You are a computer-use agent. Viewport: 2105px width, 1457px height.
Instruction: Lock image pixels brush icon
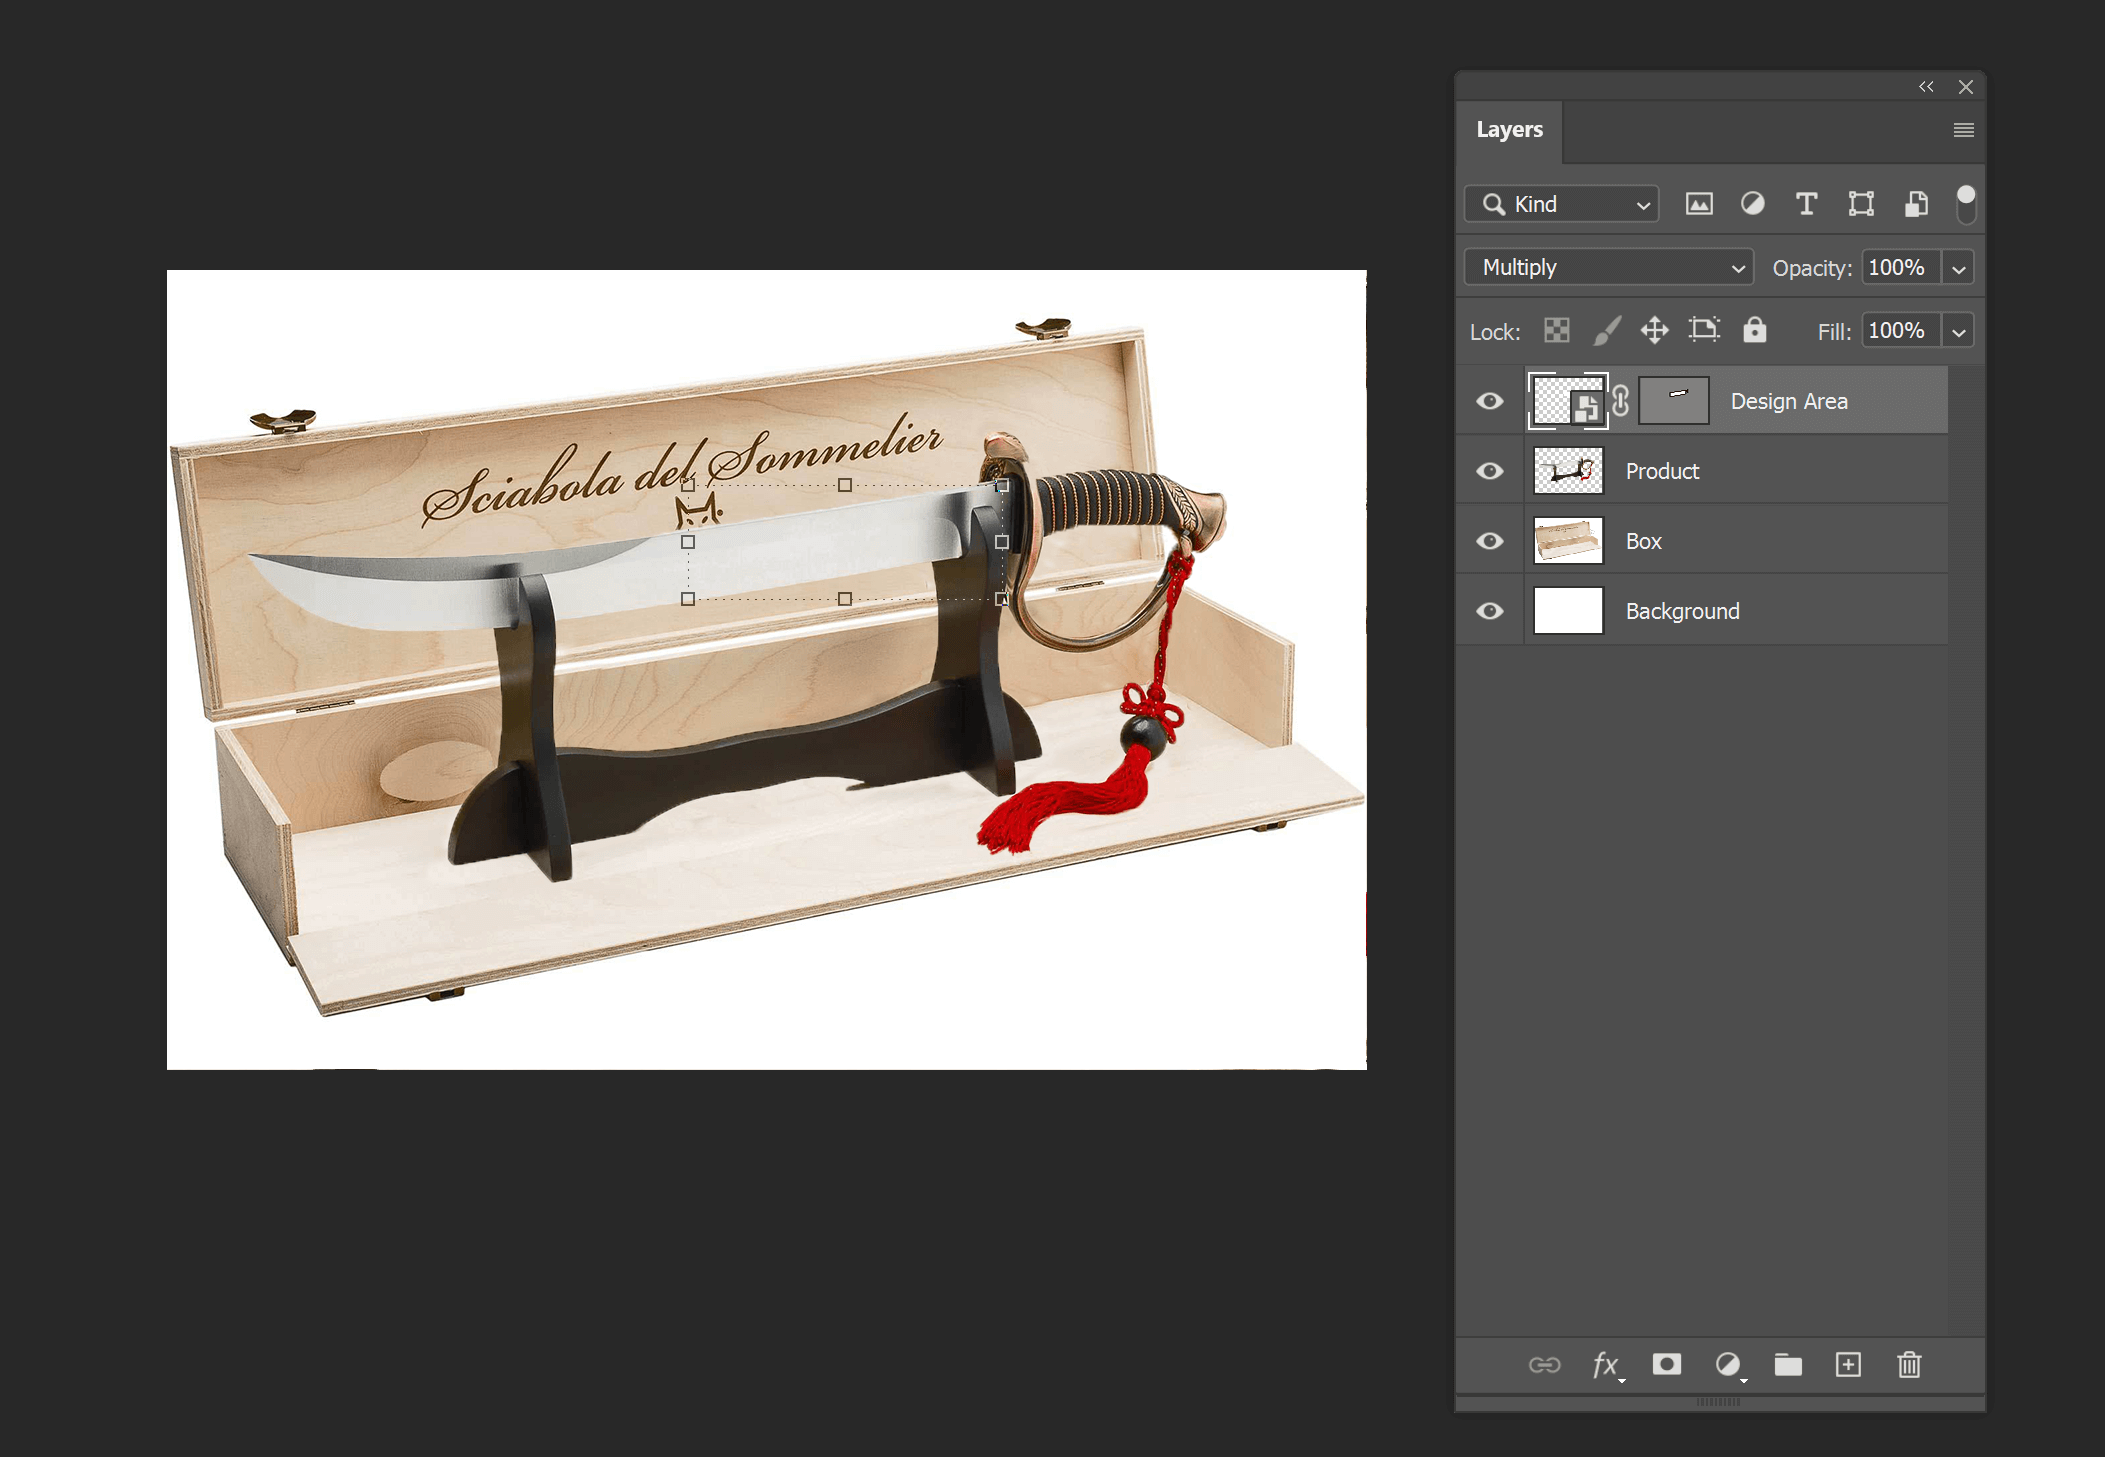coord(1606,331)
